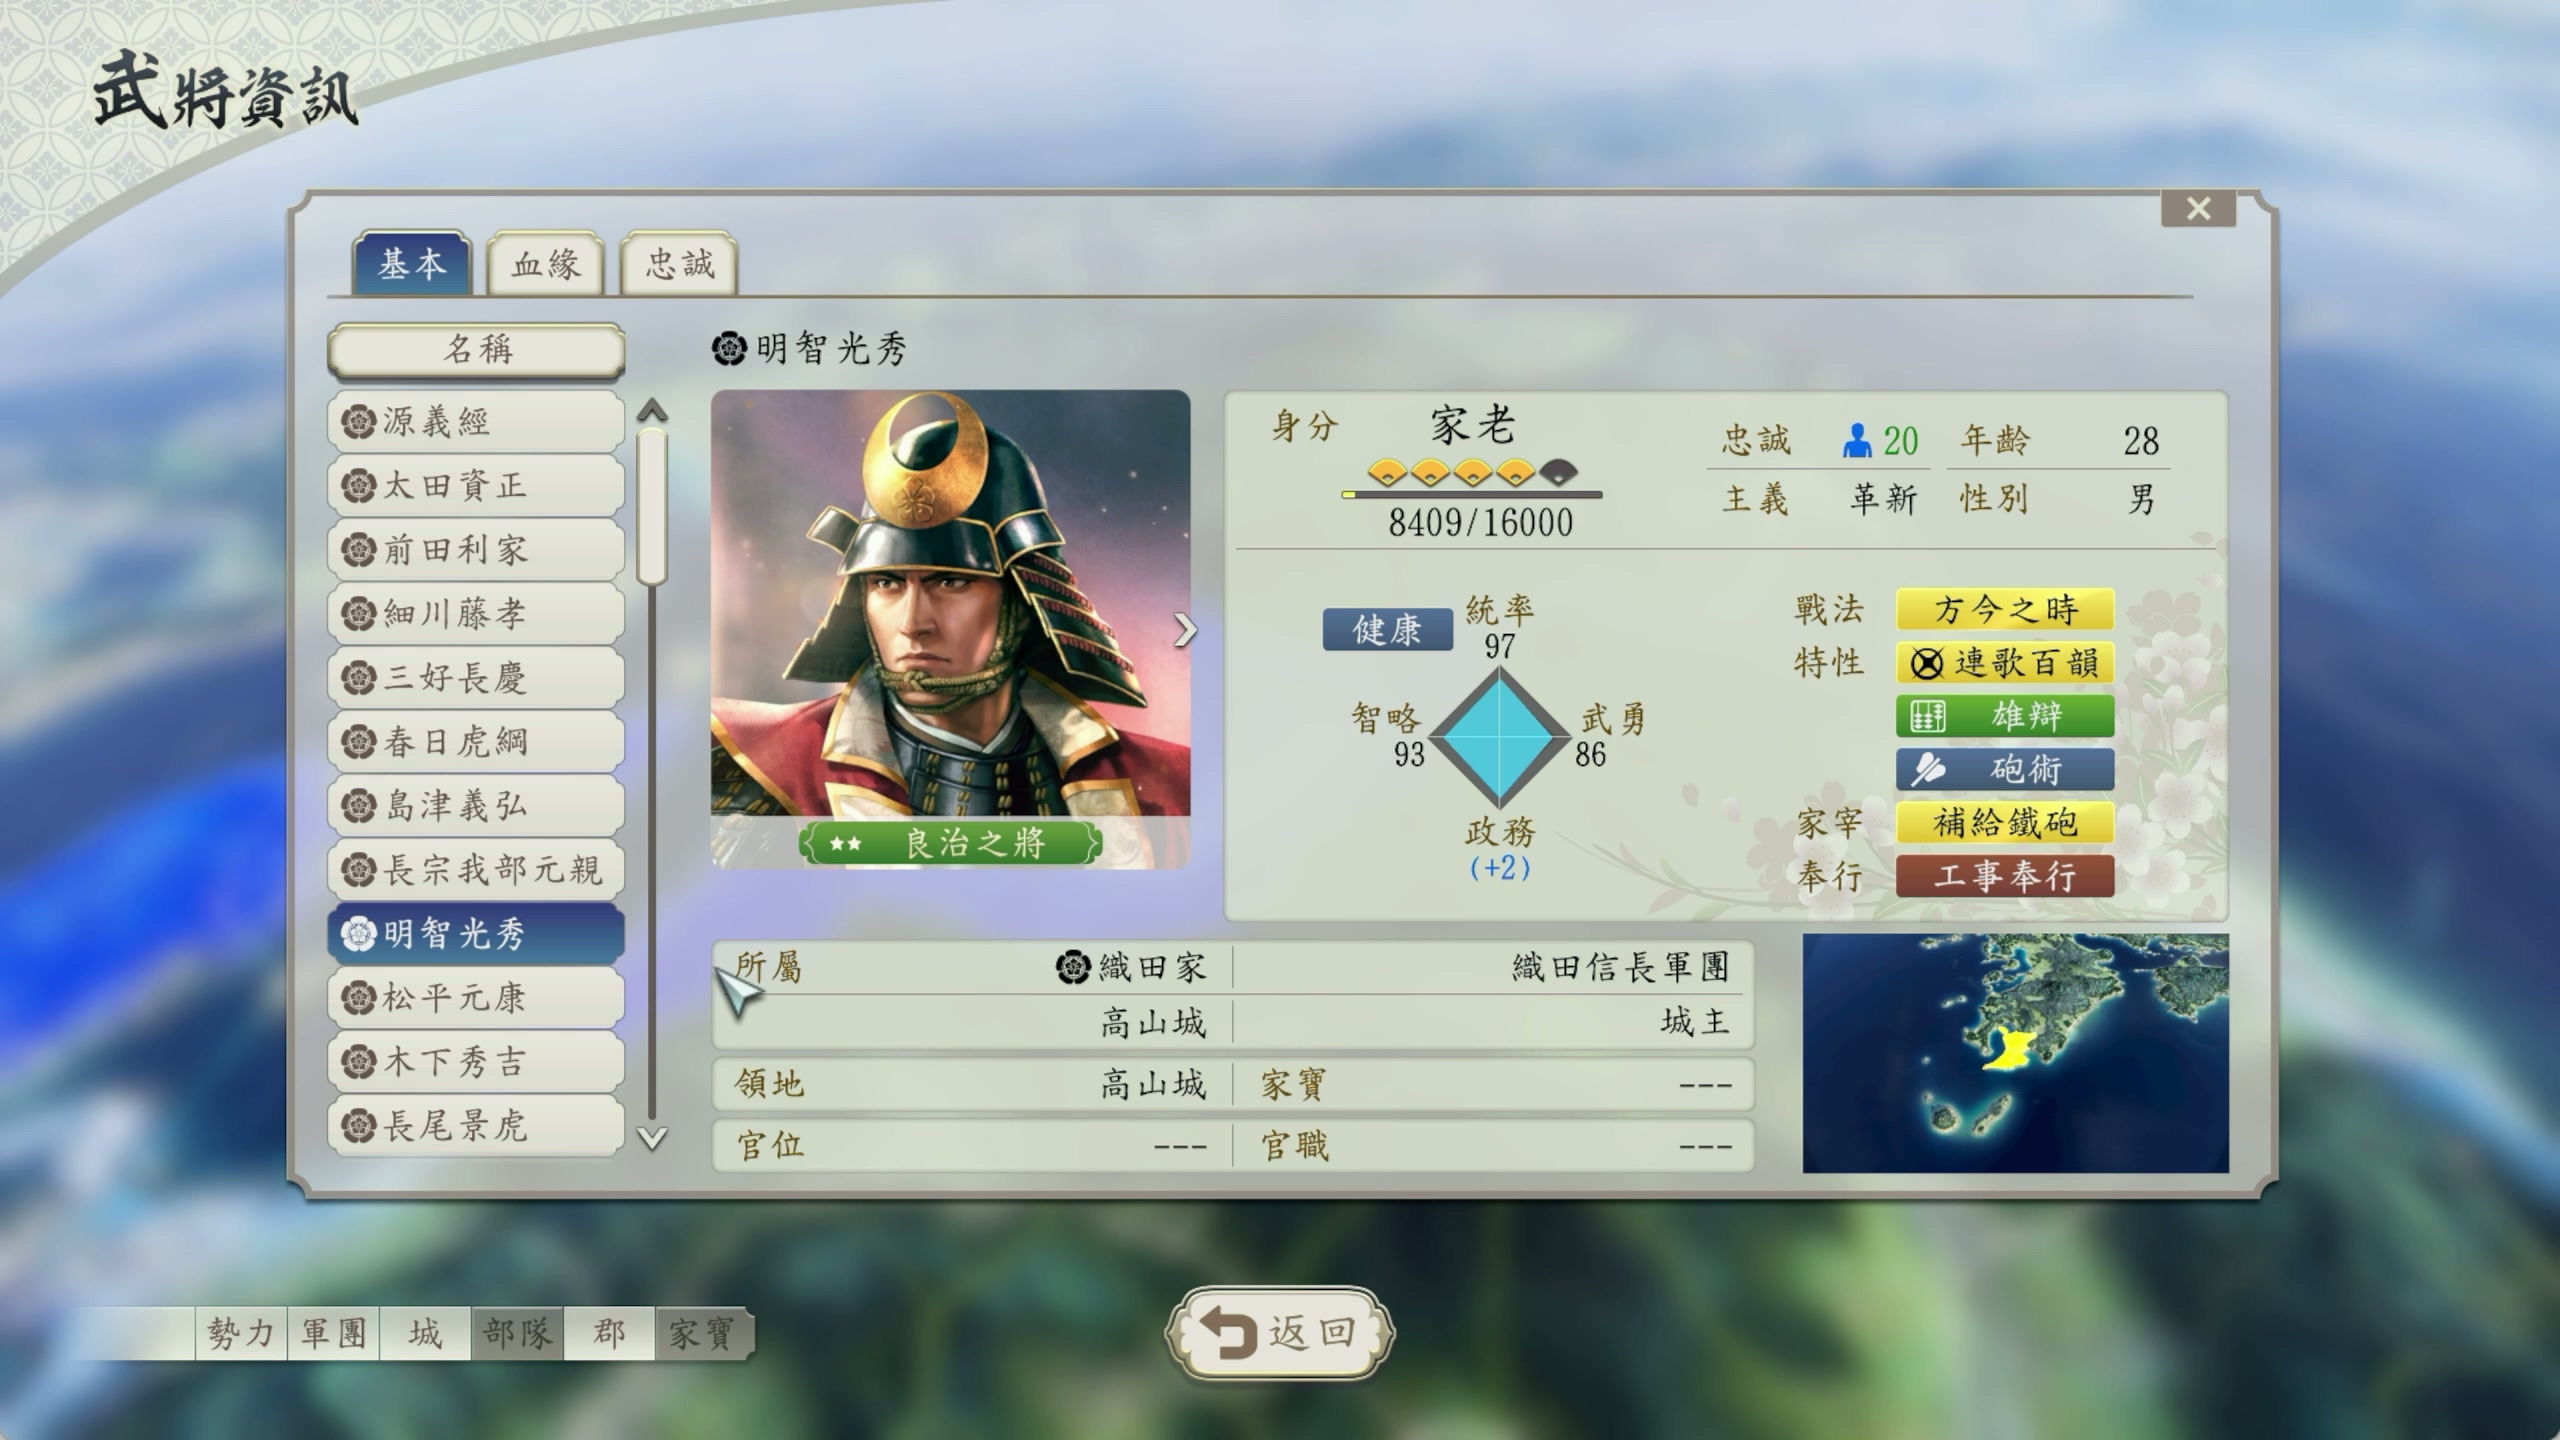The image size is (2560, 1440).
Task: Toggle the 勢力 filter at bottom bar
Action: pyautogui.click(x=241, y=1333)
